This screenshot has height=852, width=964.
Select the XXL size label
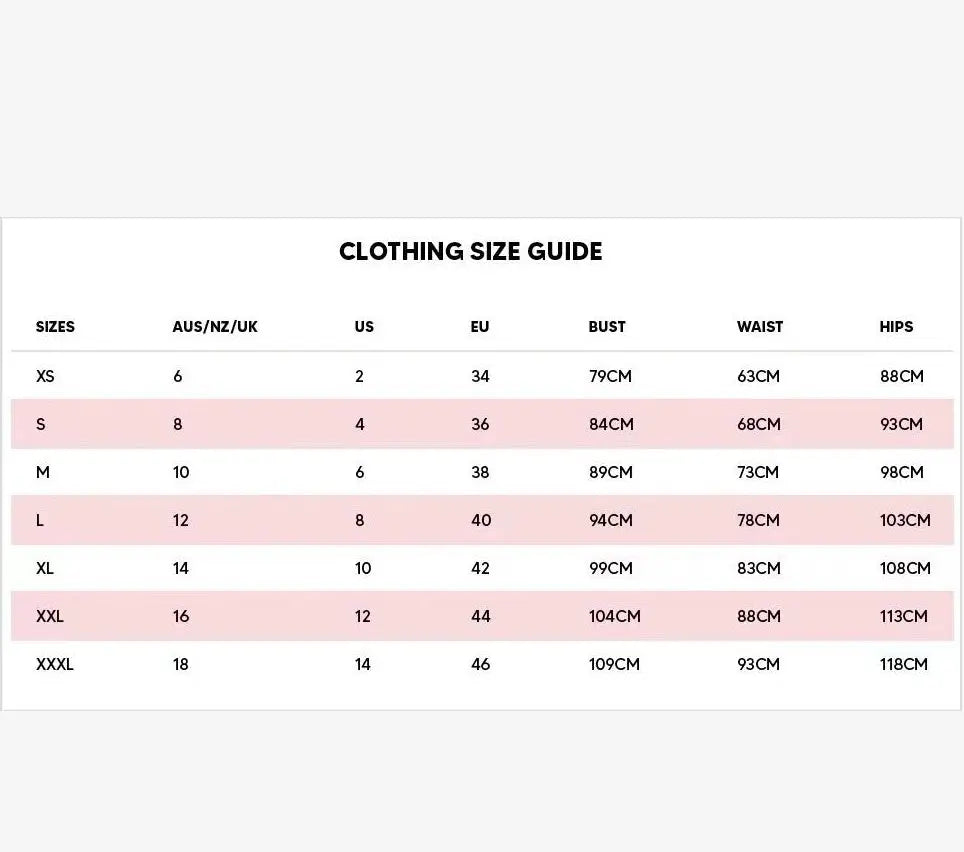pos(50,617)
